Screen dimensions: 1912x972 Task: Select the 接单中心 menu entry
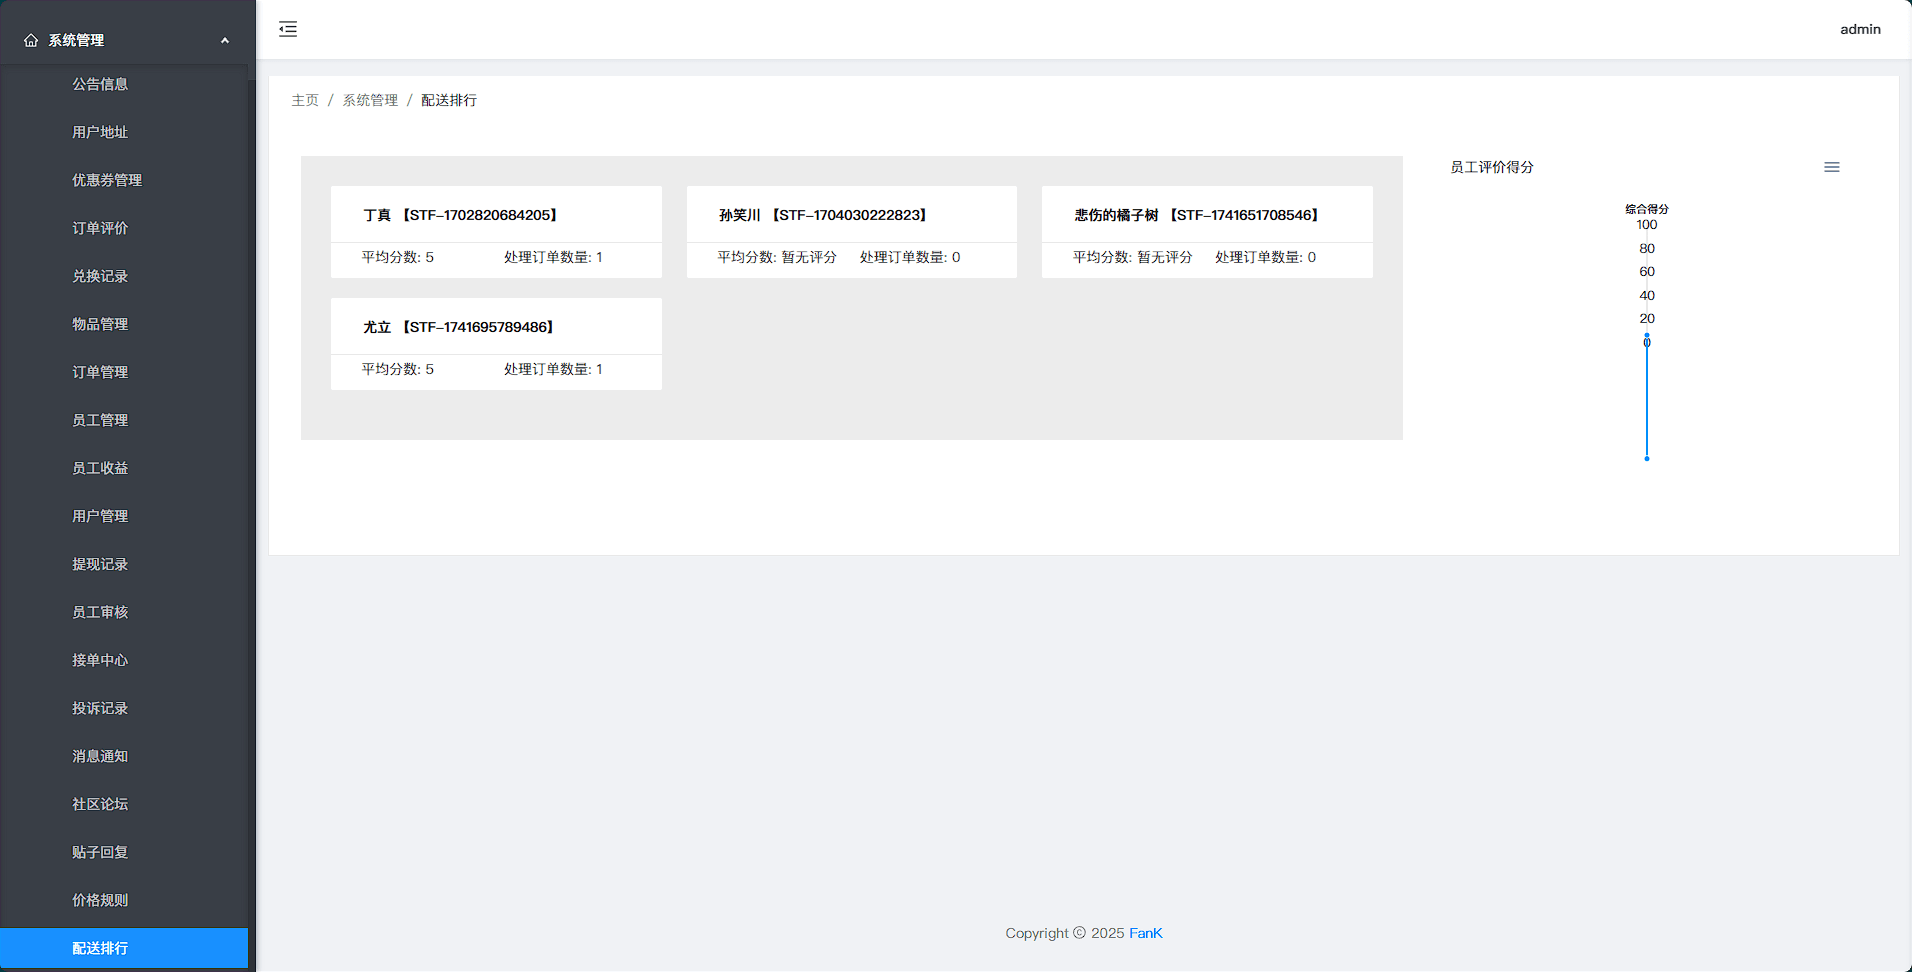click(100, 660)
